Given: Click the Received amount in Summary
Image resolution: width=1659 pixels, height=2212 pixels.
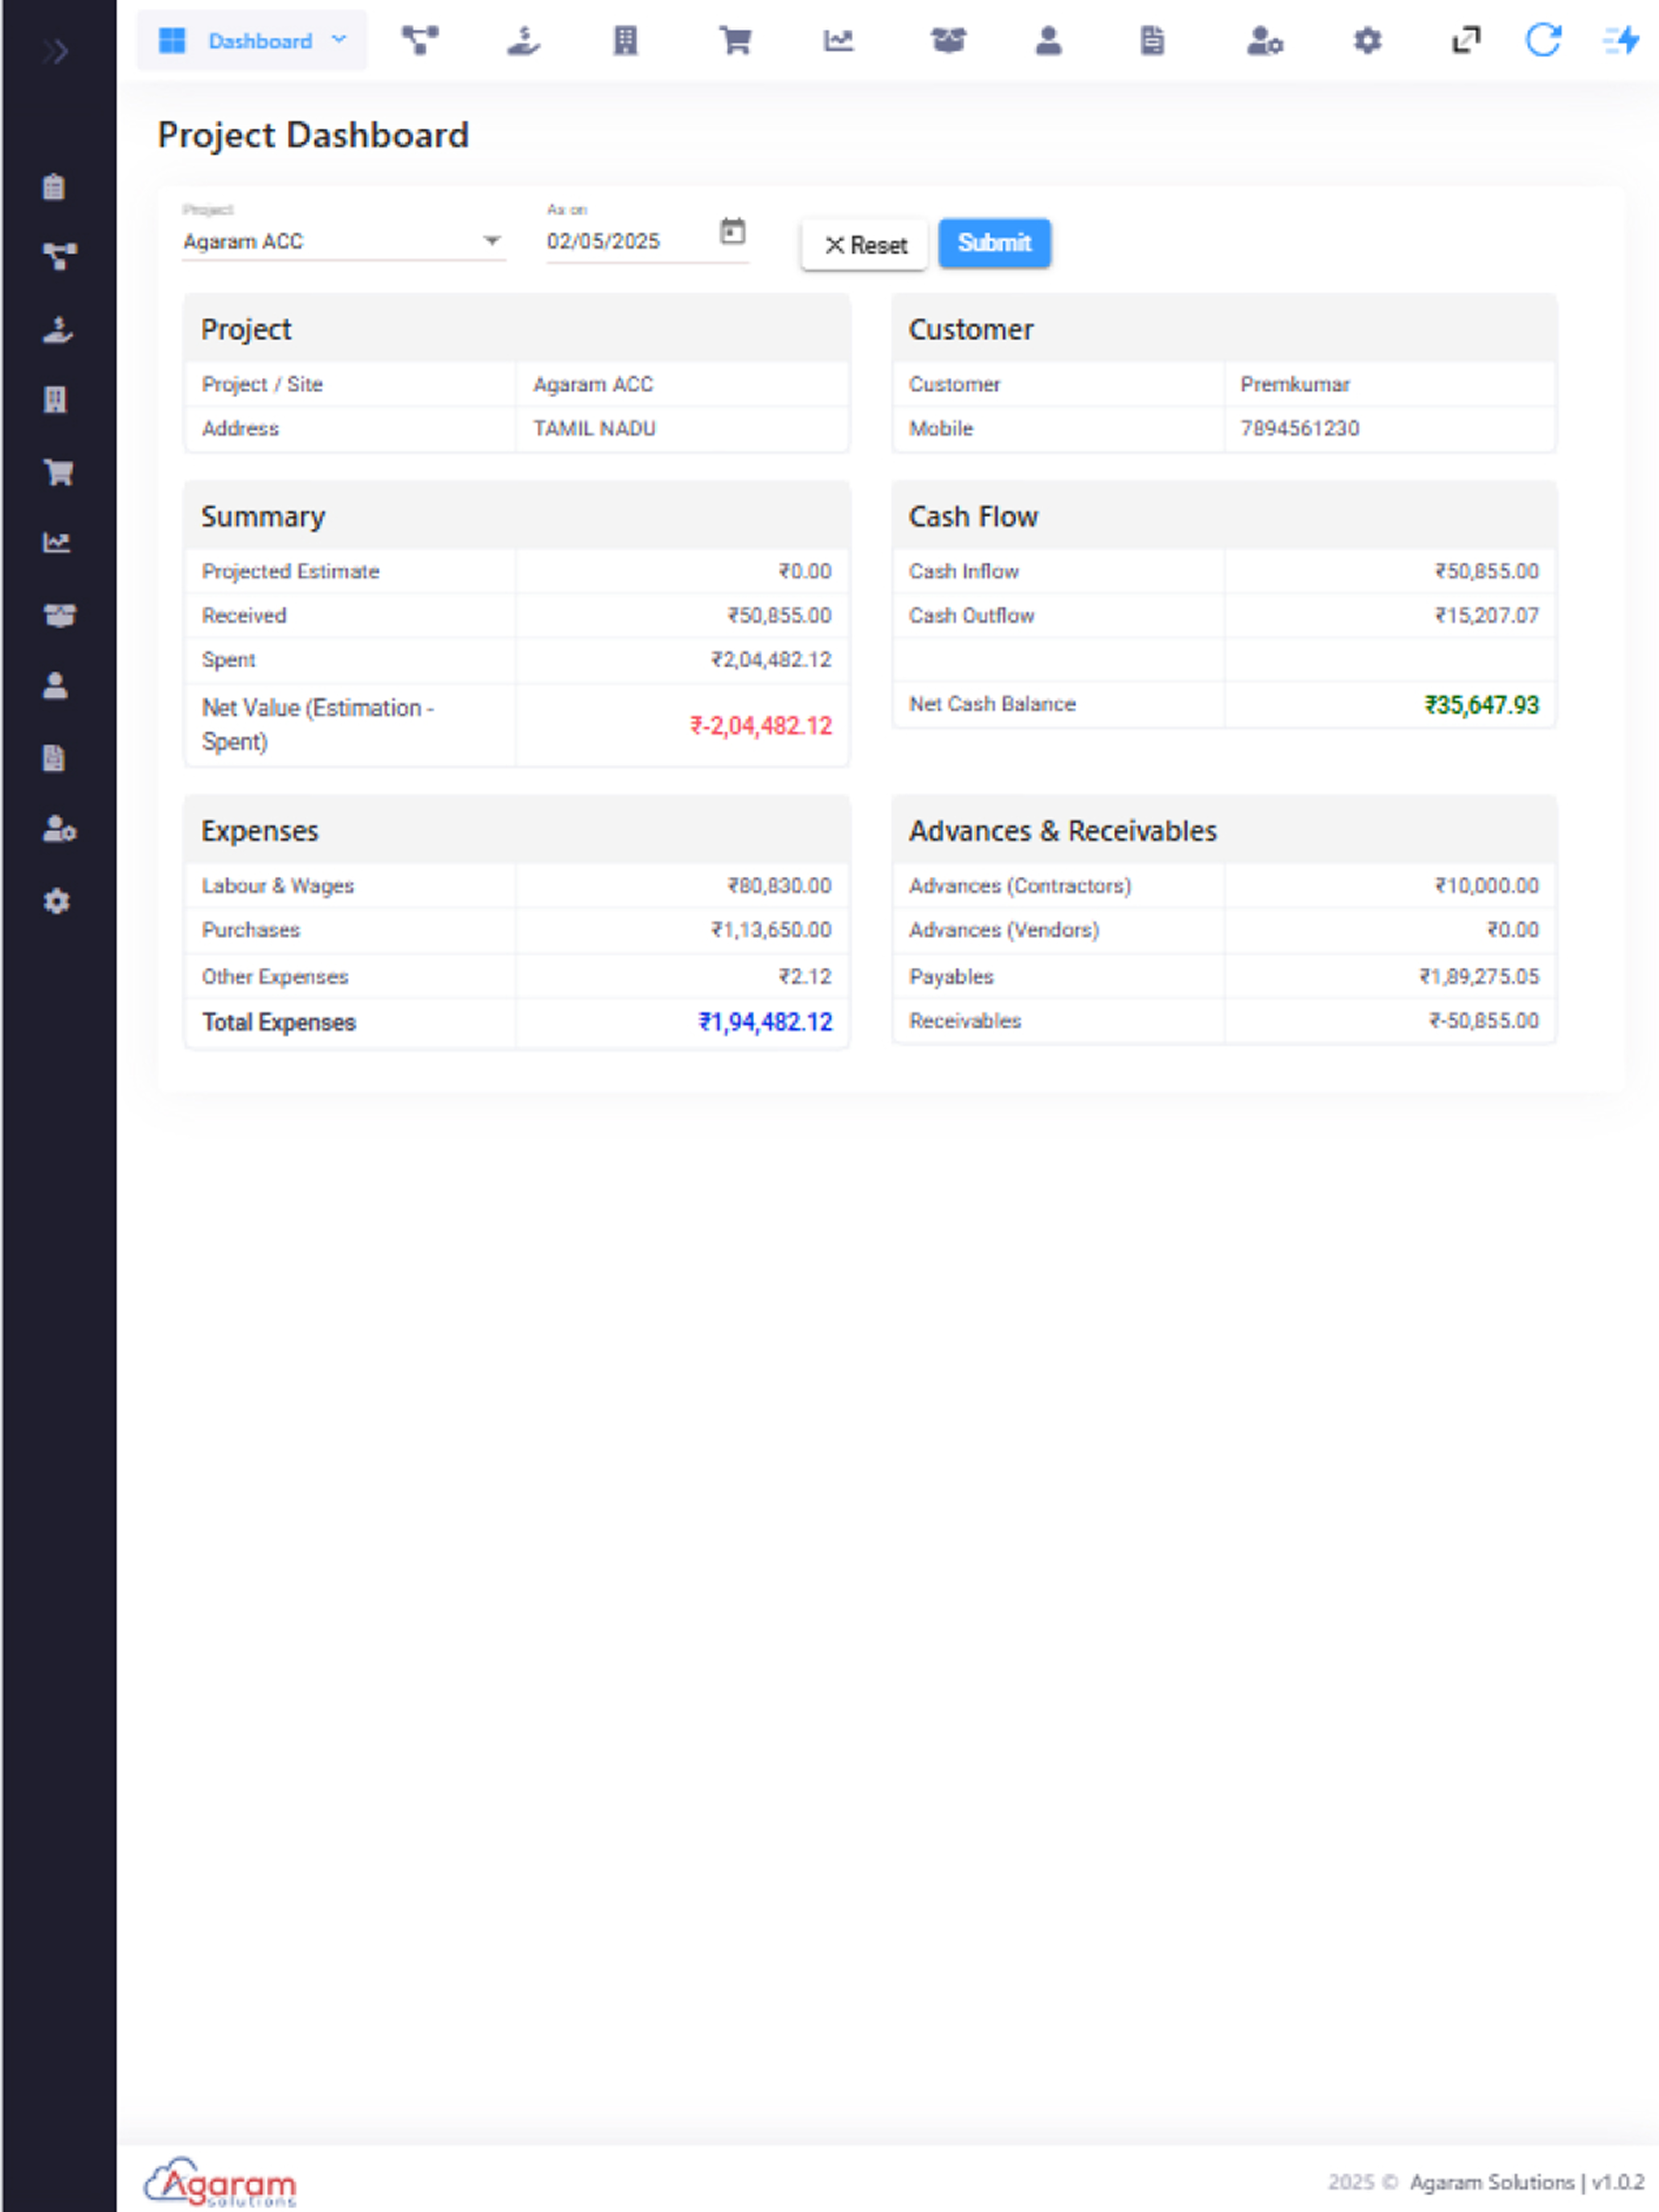Looking at the screenshot, I should point(779,616).
